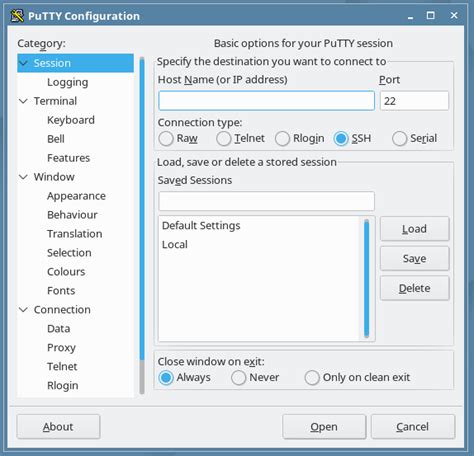The width and height of the screenshot is (474, 456).
Task: Focus the Host Name input field
Action: [266, 101]
